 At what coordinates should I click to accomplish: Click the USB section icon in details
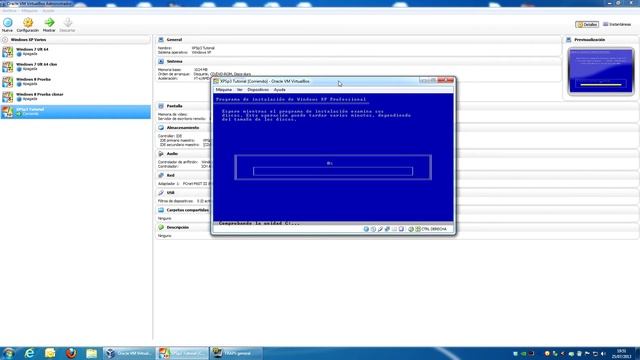(161, 192)
